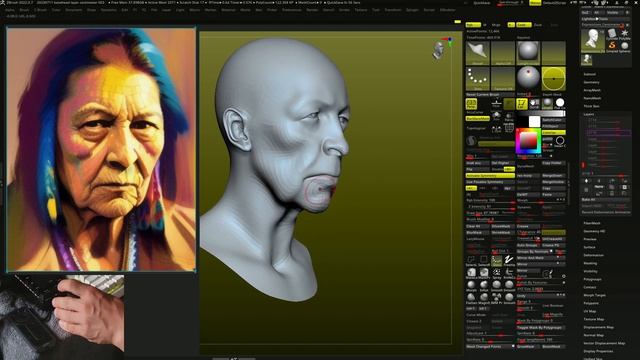640x360 pixels.
Task: Click the yellow draw size circle
Action: coord(553,78)
